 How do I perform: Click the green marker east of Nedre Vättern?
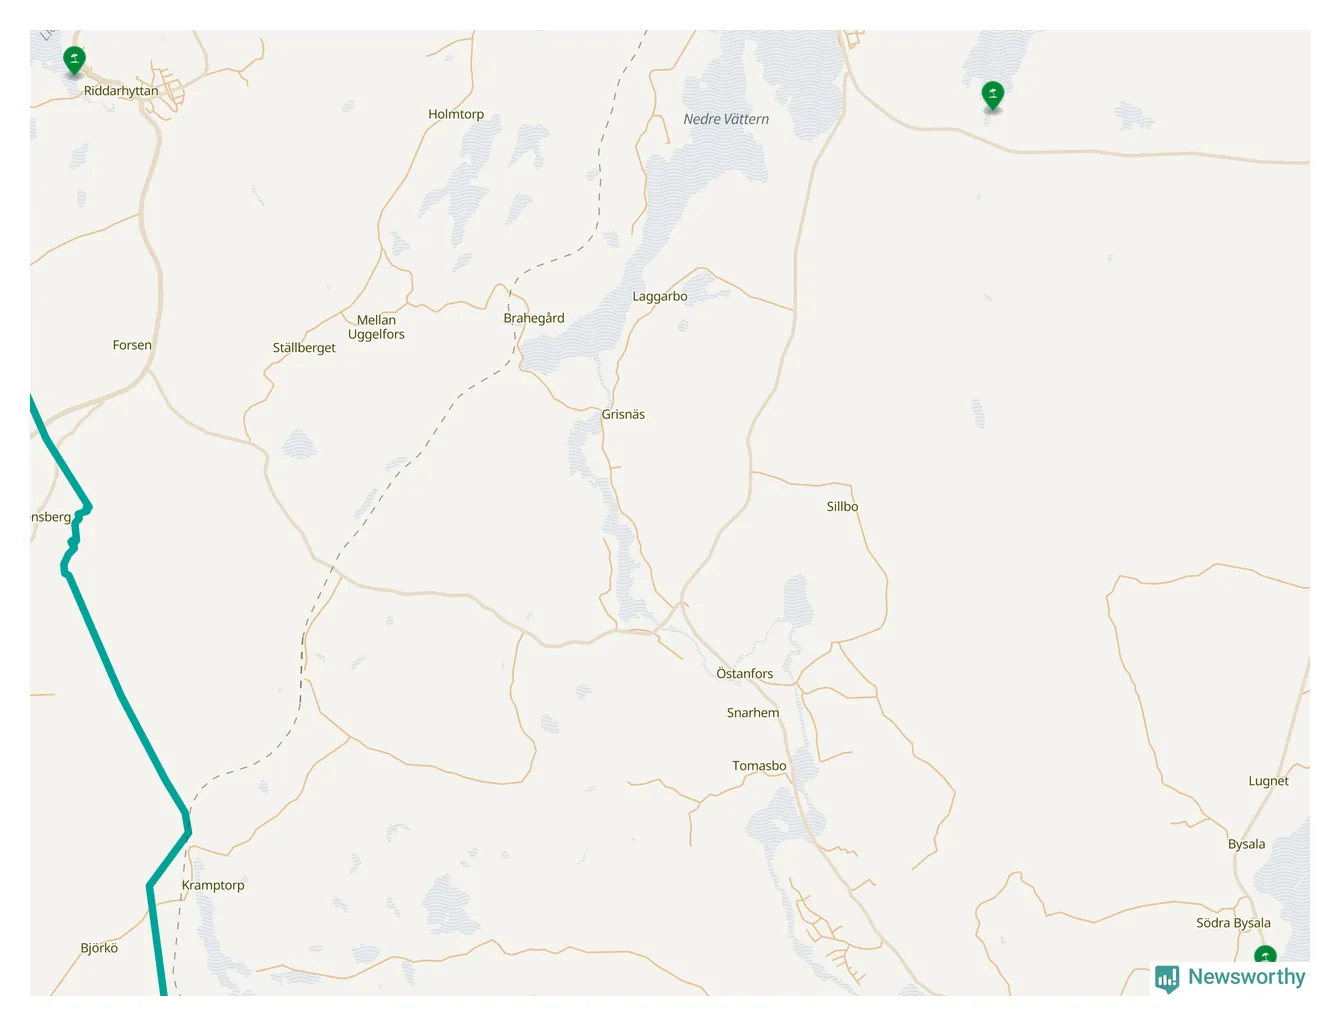tap(993, 96)
